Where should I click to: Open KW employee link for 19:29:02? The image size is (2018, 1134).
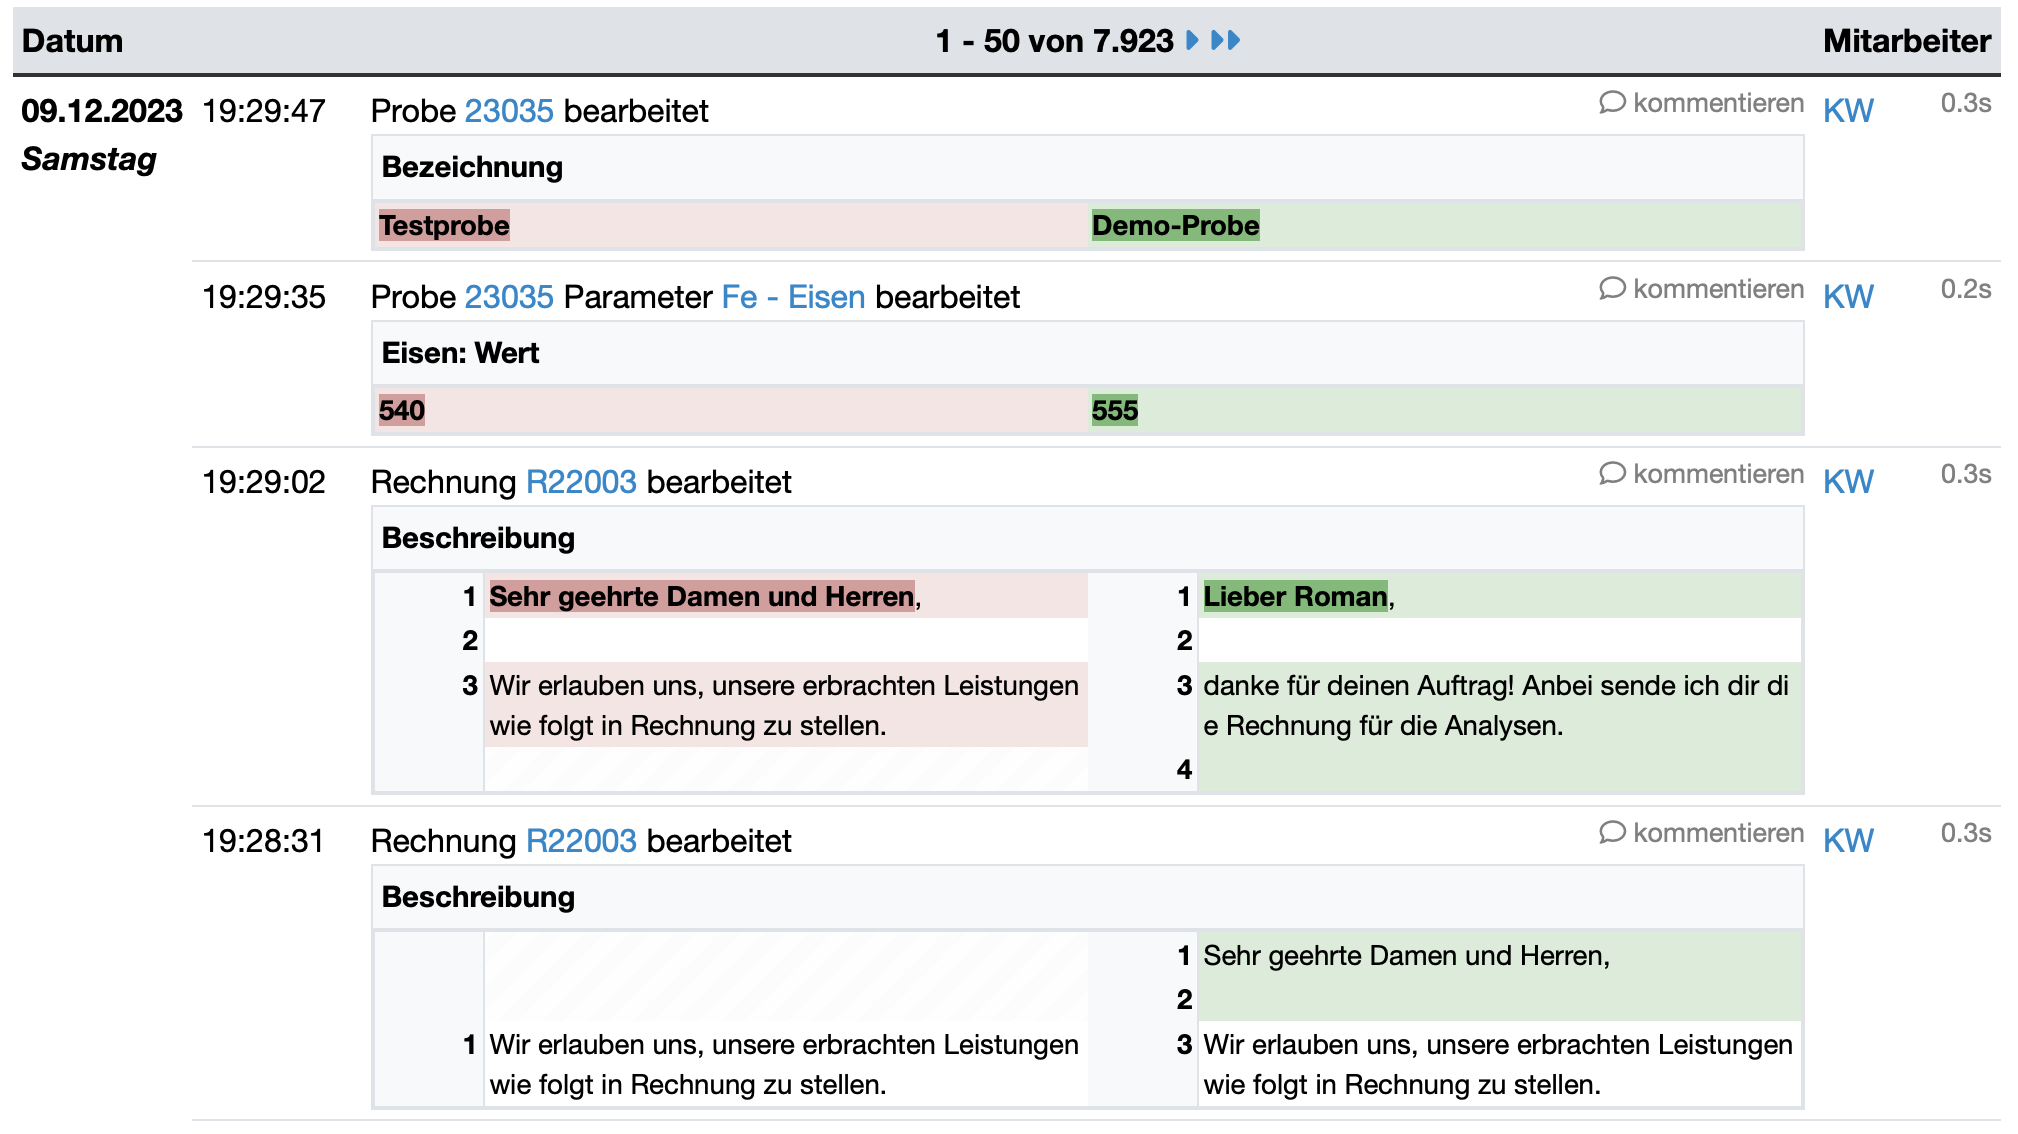pyautogui.click(x=1847, y=482)
